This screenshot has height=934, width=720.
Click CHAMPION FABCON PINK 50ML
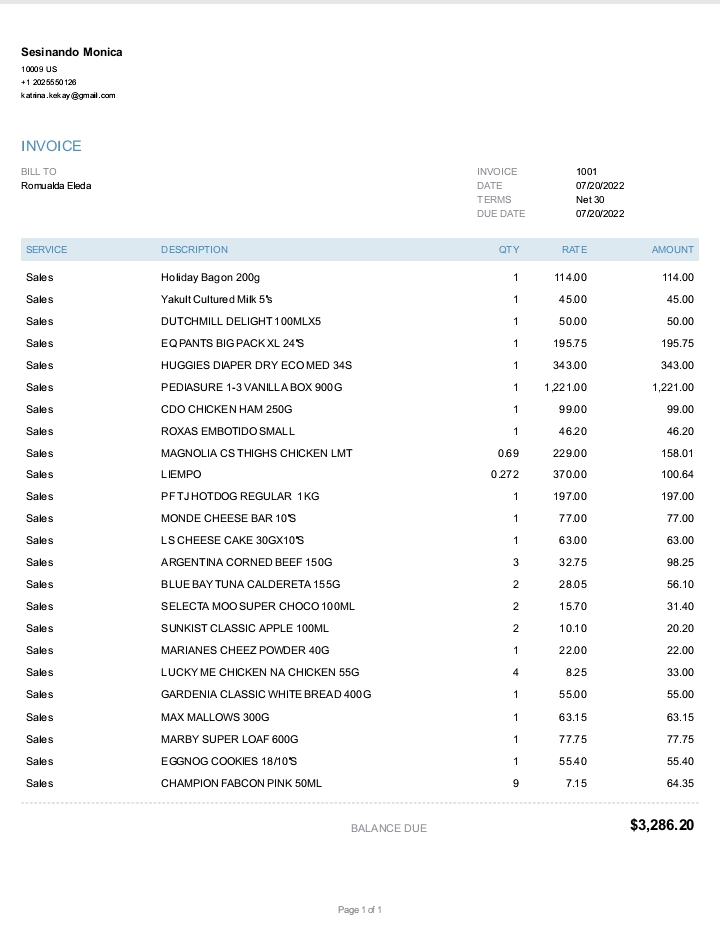[241, 784]
